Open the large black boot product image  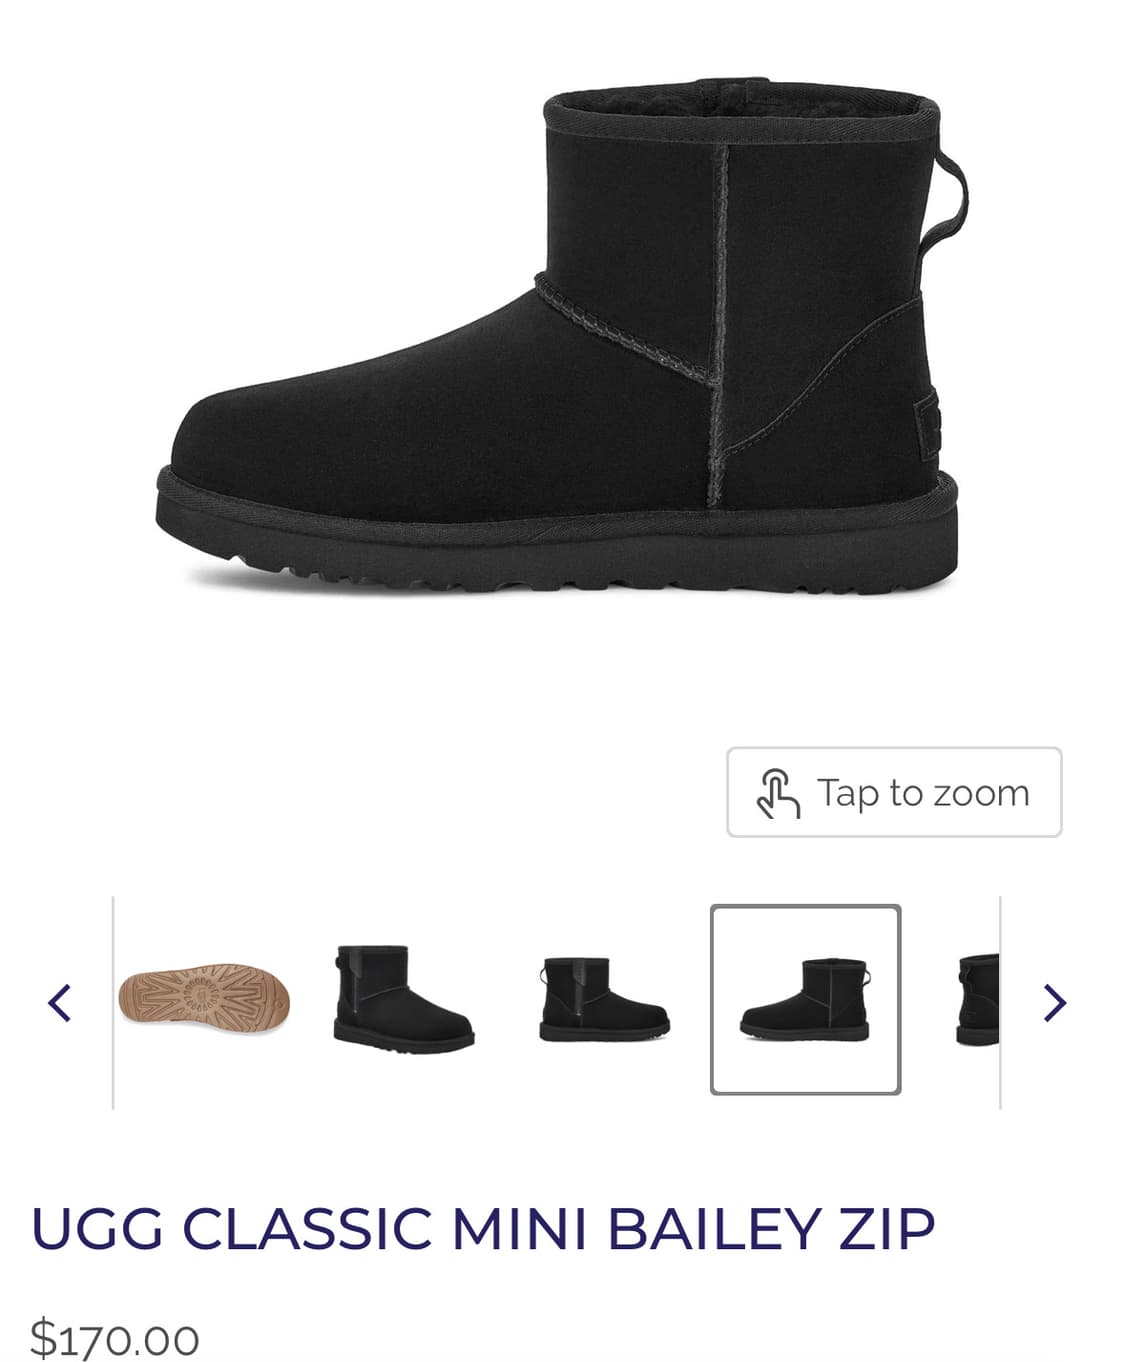(x=558, y=336)
